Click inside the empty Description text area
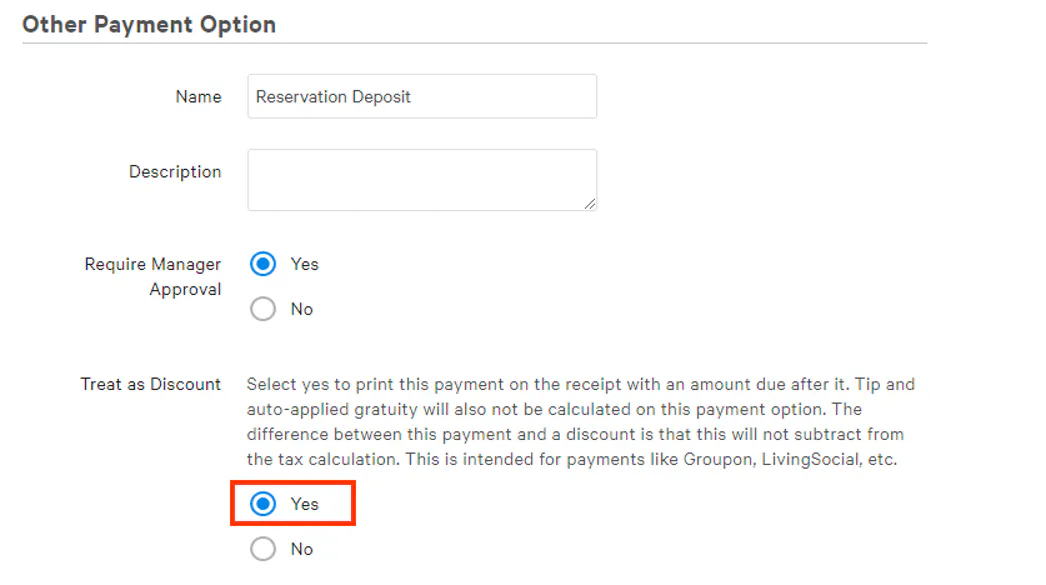This screenshot has height=585, width=1046. [x=421, y=180]
